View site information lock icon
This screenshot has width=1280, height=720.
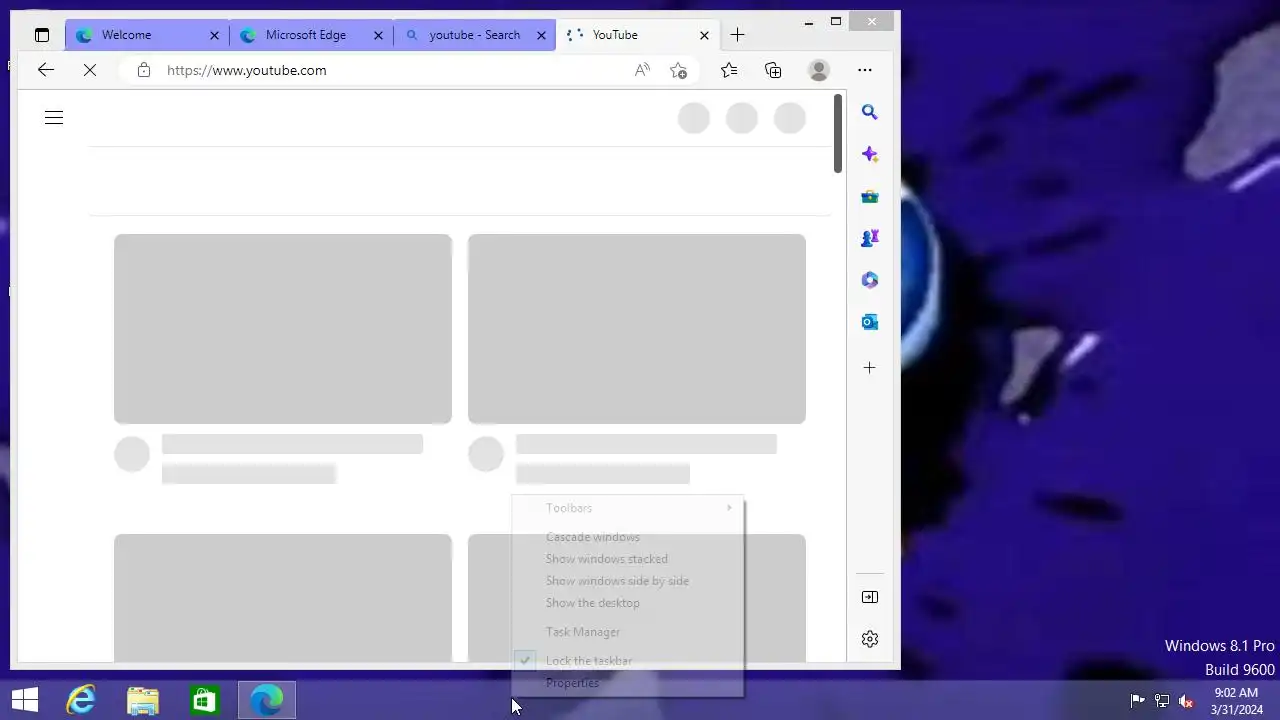144,70
